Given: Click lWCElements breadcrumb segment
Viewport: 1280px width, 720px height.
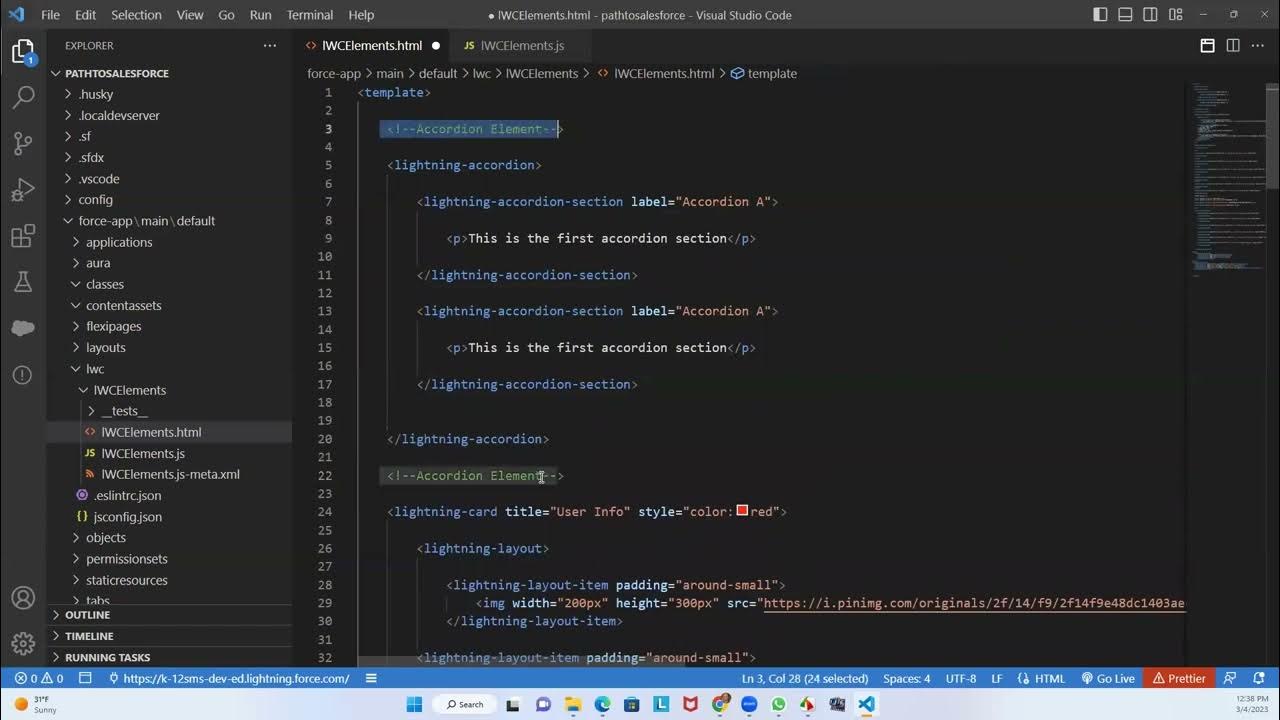Looking at the screenshot, I should click(x=542, y=73).
